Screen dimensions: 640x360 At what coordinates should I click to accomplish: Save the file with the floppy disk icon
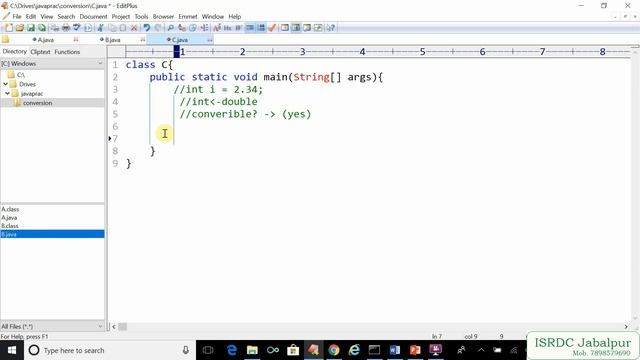pyautogui.click(x=31, y=28)
